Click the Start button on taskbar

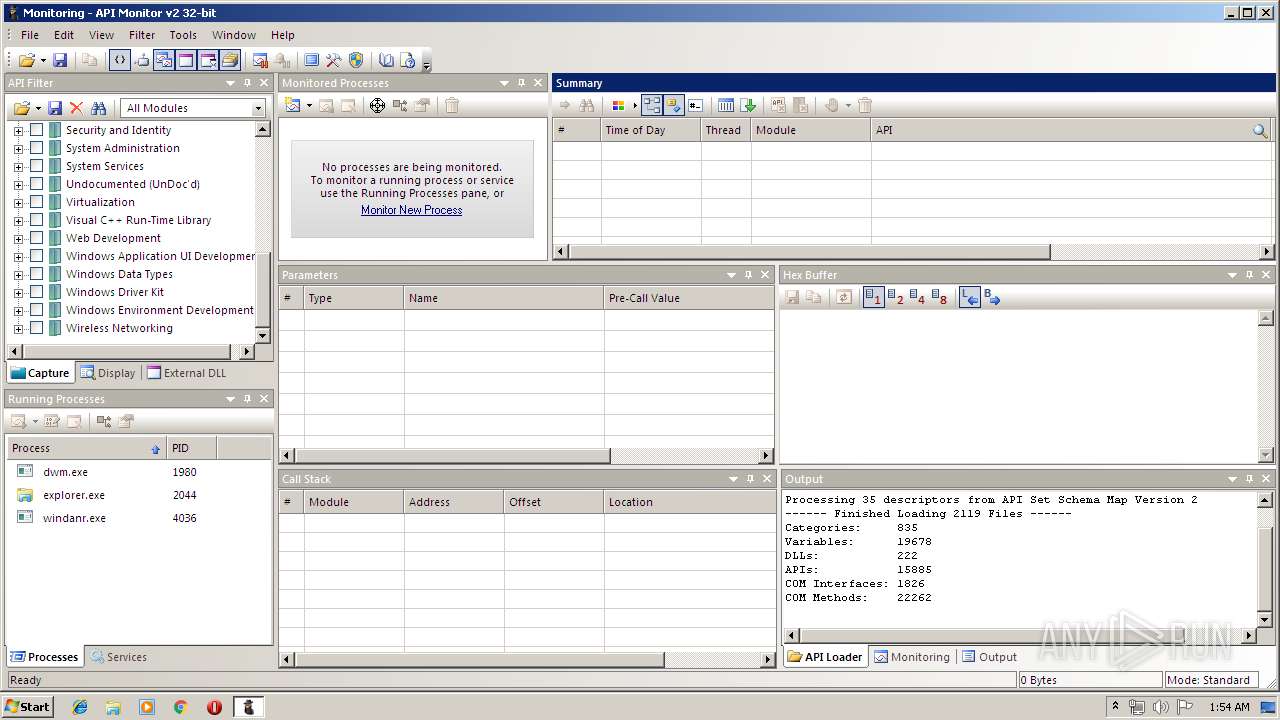click(28, 707)
